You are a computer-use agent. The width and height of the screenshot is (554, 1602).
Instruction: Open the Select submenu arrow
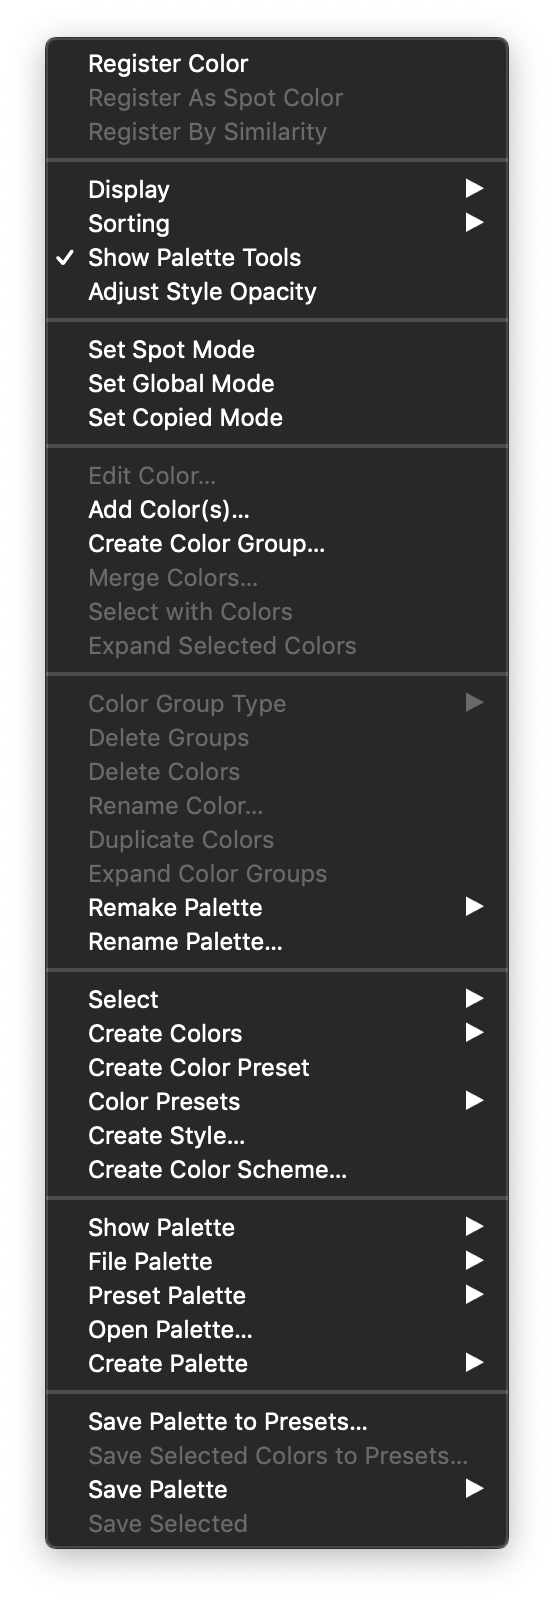(x=474, y=999)
